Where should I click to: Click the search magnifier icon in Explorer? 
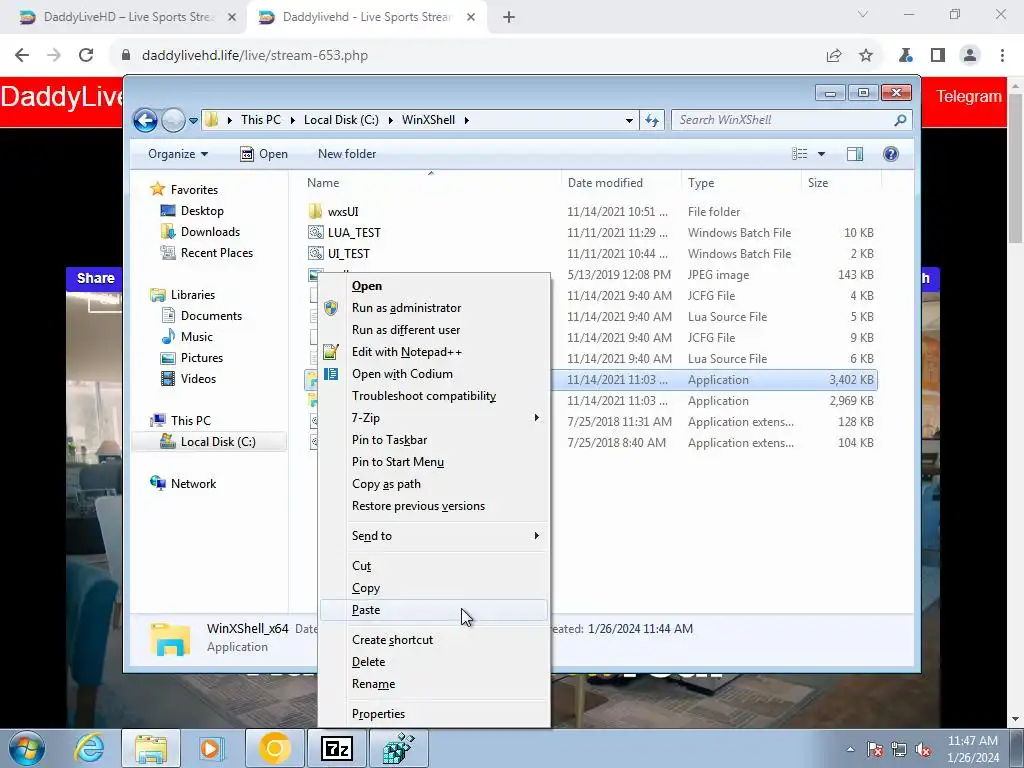click(900, 120)
